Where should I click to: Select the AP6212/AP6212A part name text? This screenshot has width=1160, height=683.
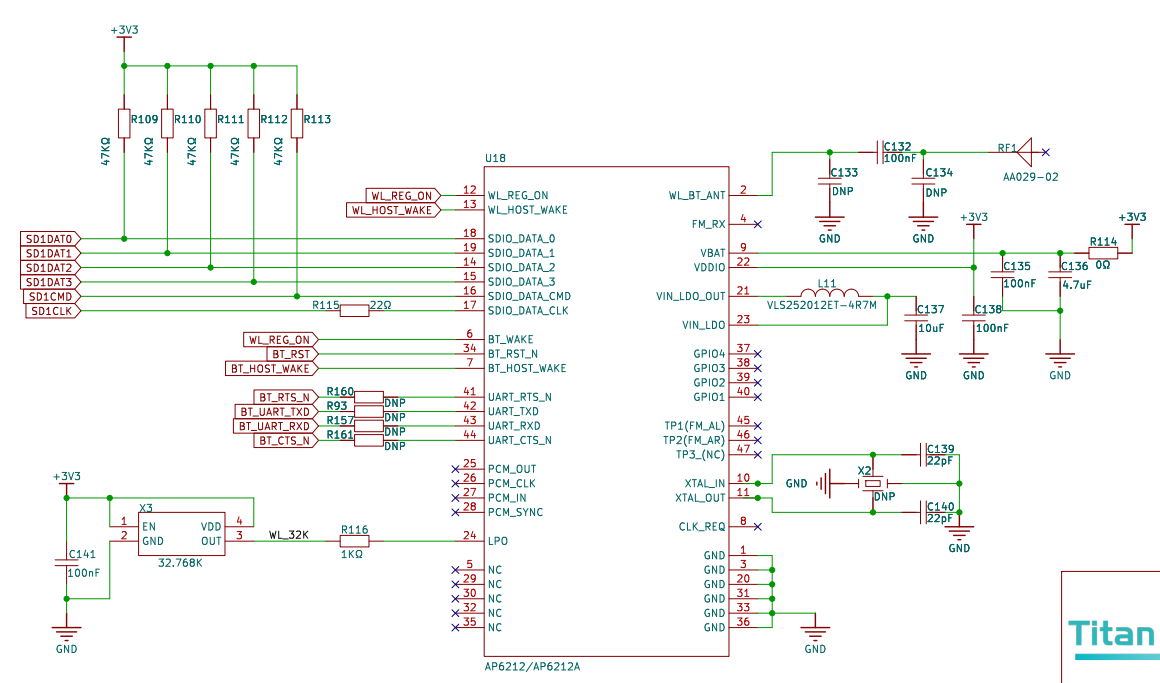[532, 666]
